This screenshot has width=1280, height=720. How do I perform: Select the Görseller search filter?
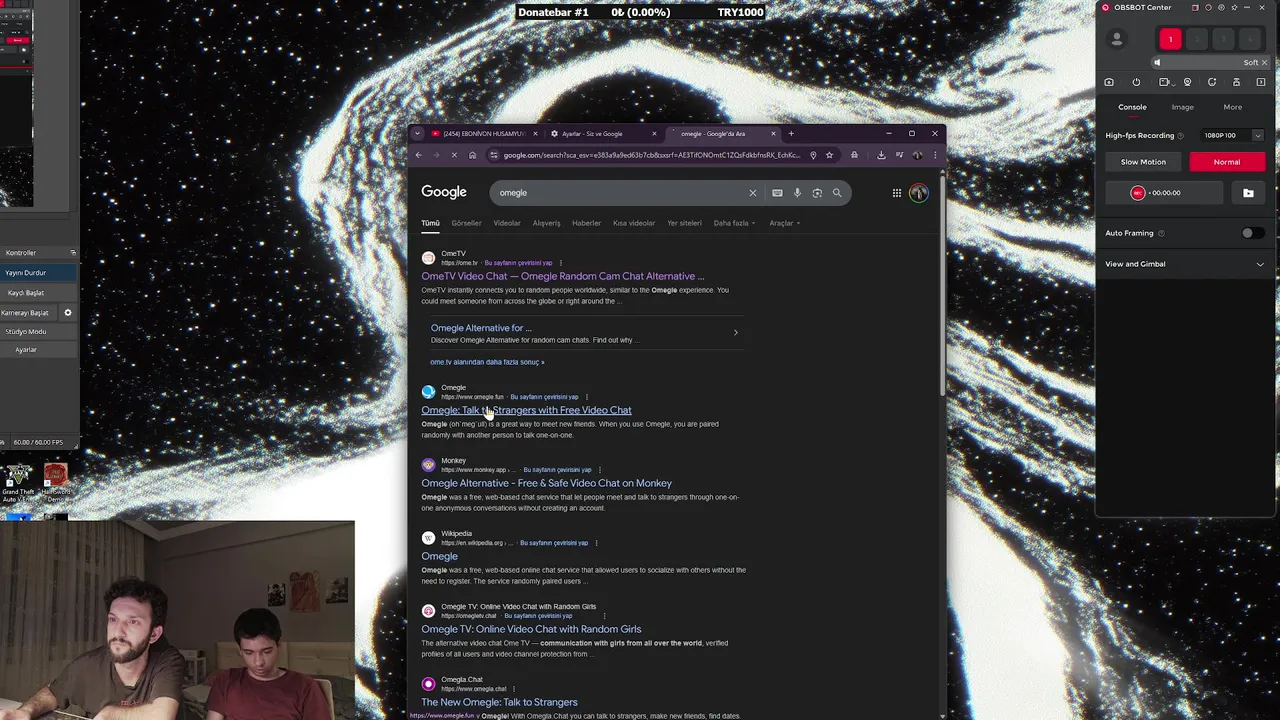(466, 223)
